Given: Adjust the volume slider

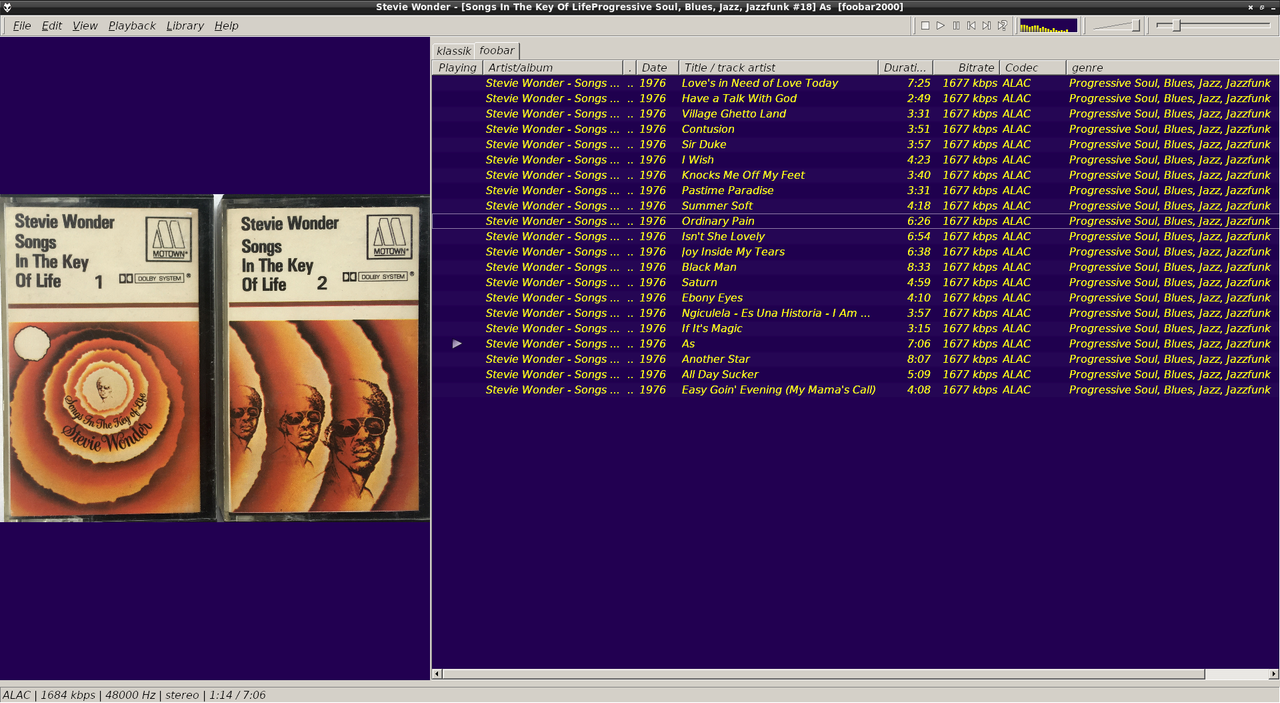Looking at the screenshot, I should (x=1116, y=25).
